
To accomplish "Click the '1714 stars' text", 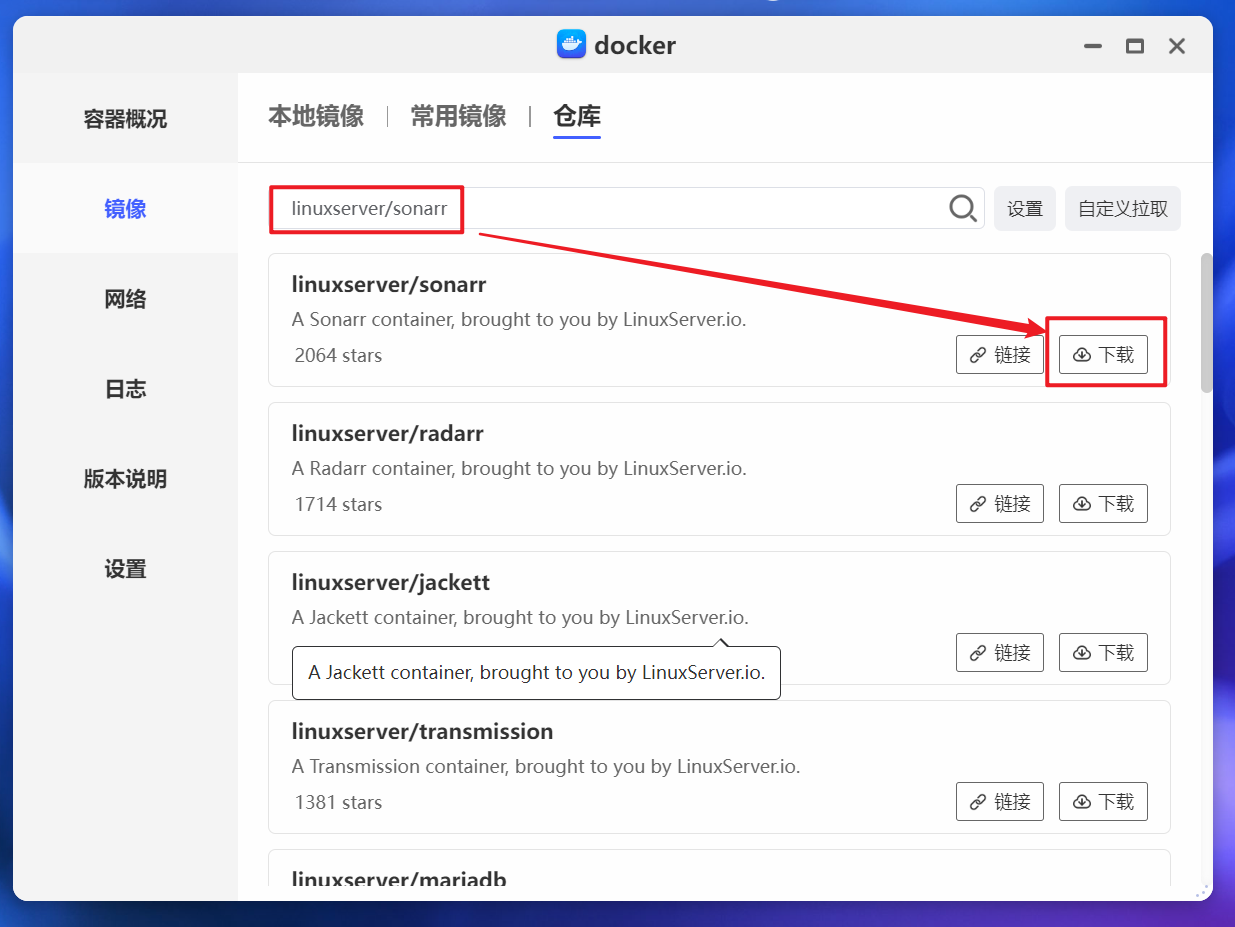I will [338, 504].
